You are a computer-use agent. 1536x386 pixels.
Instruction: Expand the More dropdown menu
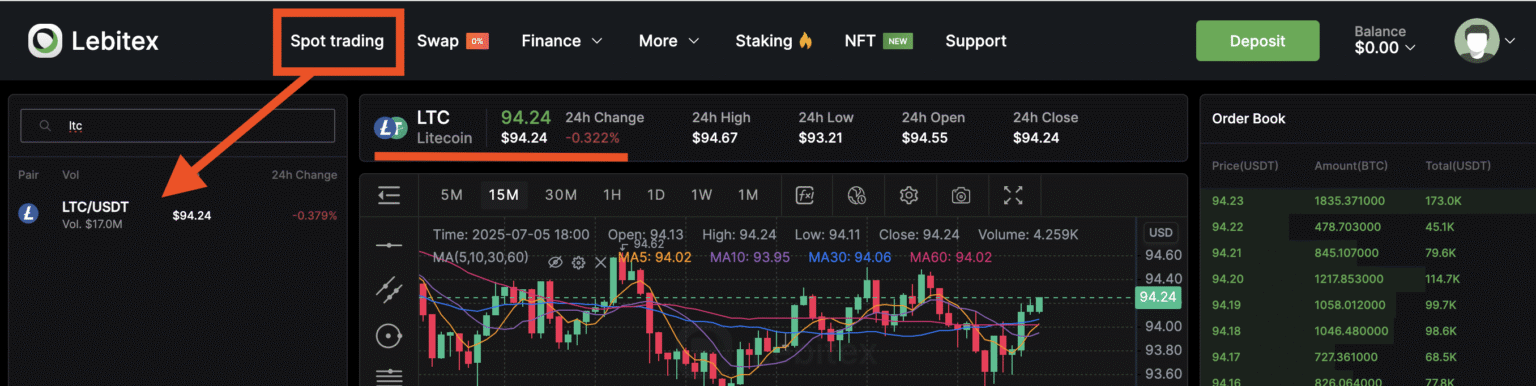coord(669,41)
